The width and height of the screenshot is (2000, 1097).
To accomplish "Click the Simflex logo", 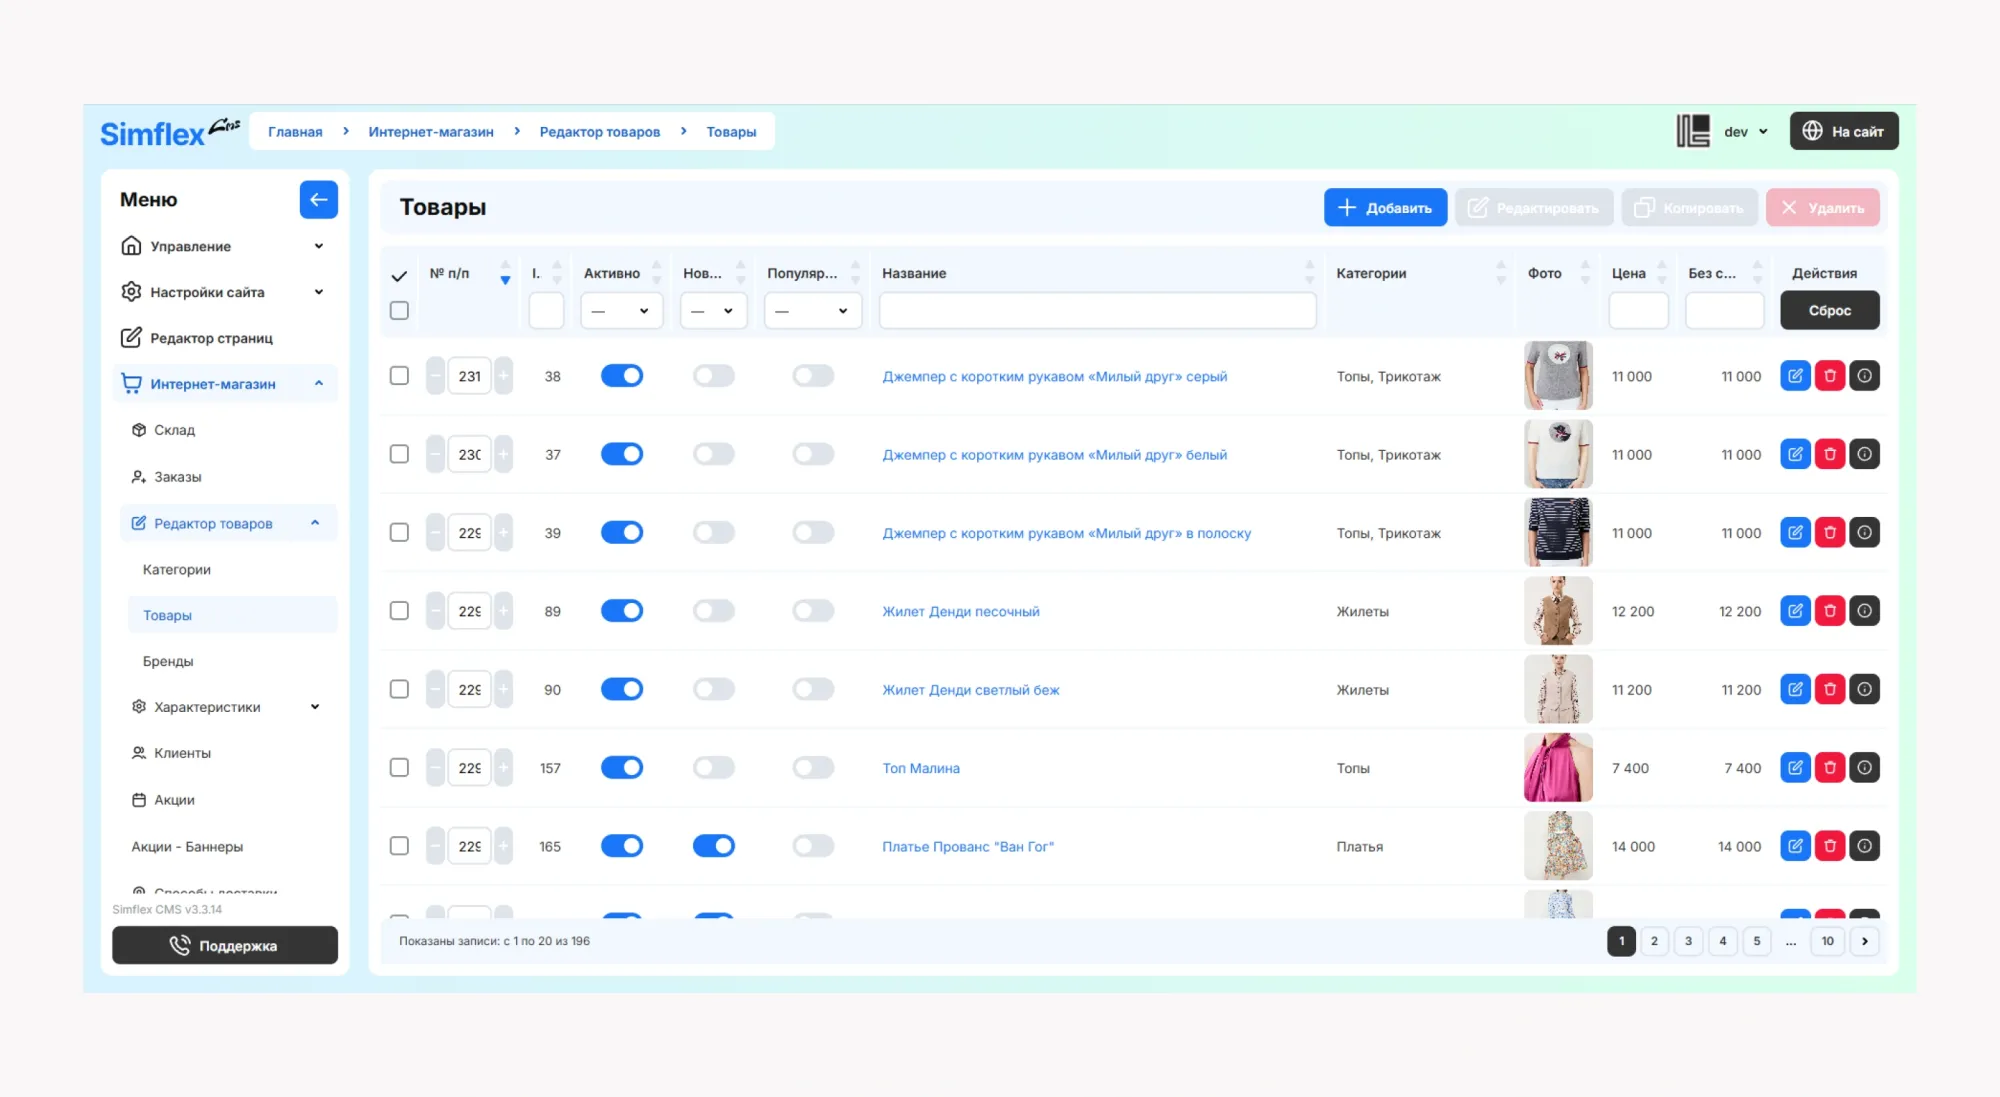I will click(169, 131).
